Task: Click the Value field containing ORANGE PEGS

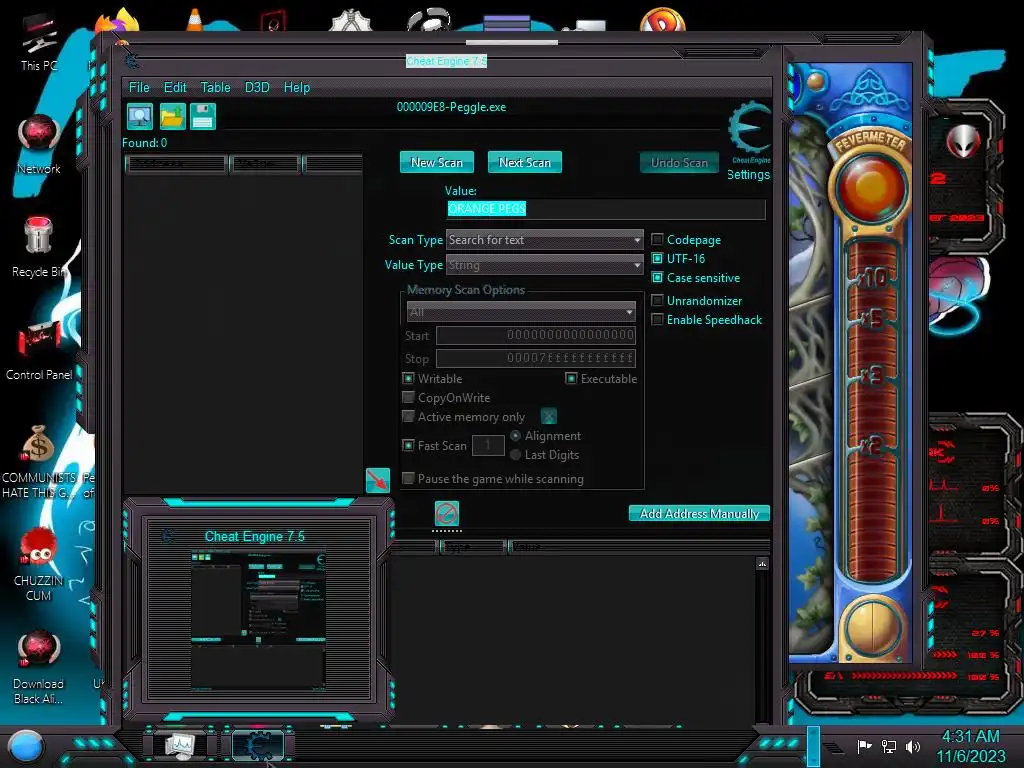Action: pyautogui.click(x=605, y=209)
